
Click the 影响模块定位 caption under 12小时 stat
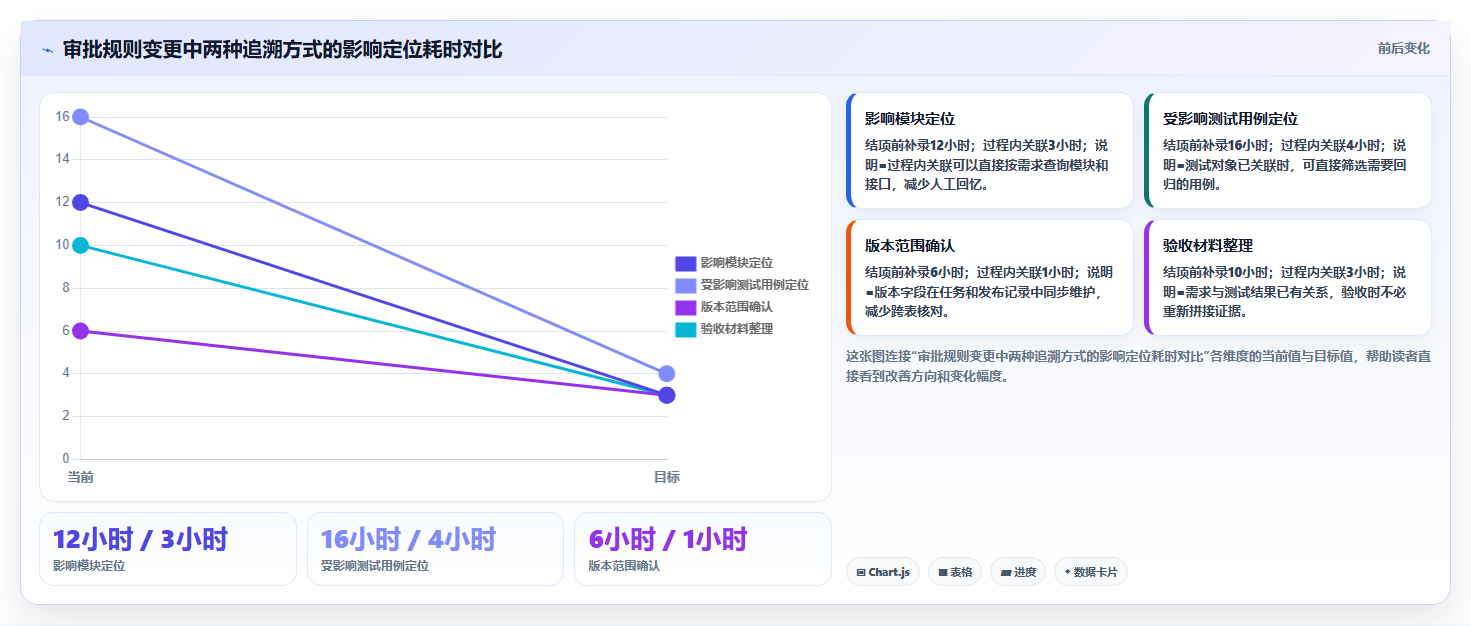click(x=89, y=566)
